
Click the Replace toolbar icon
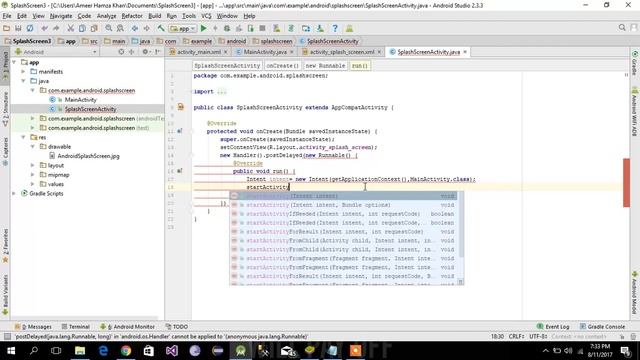(x=120, y=28)
